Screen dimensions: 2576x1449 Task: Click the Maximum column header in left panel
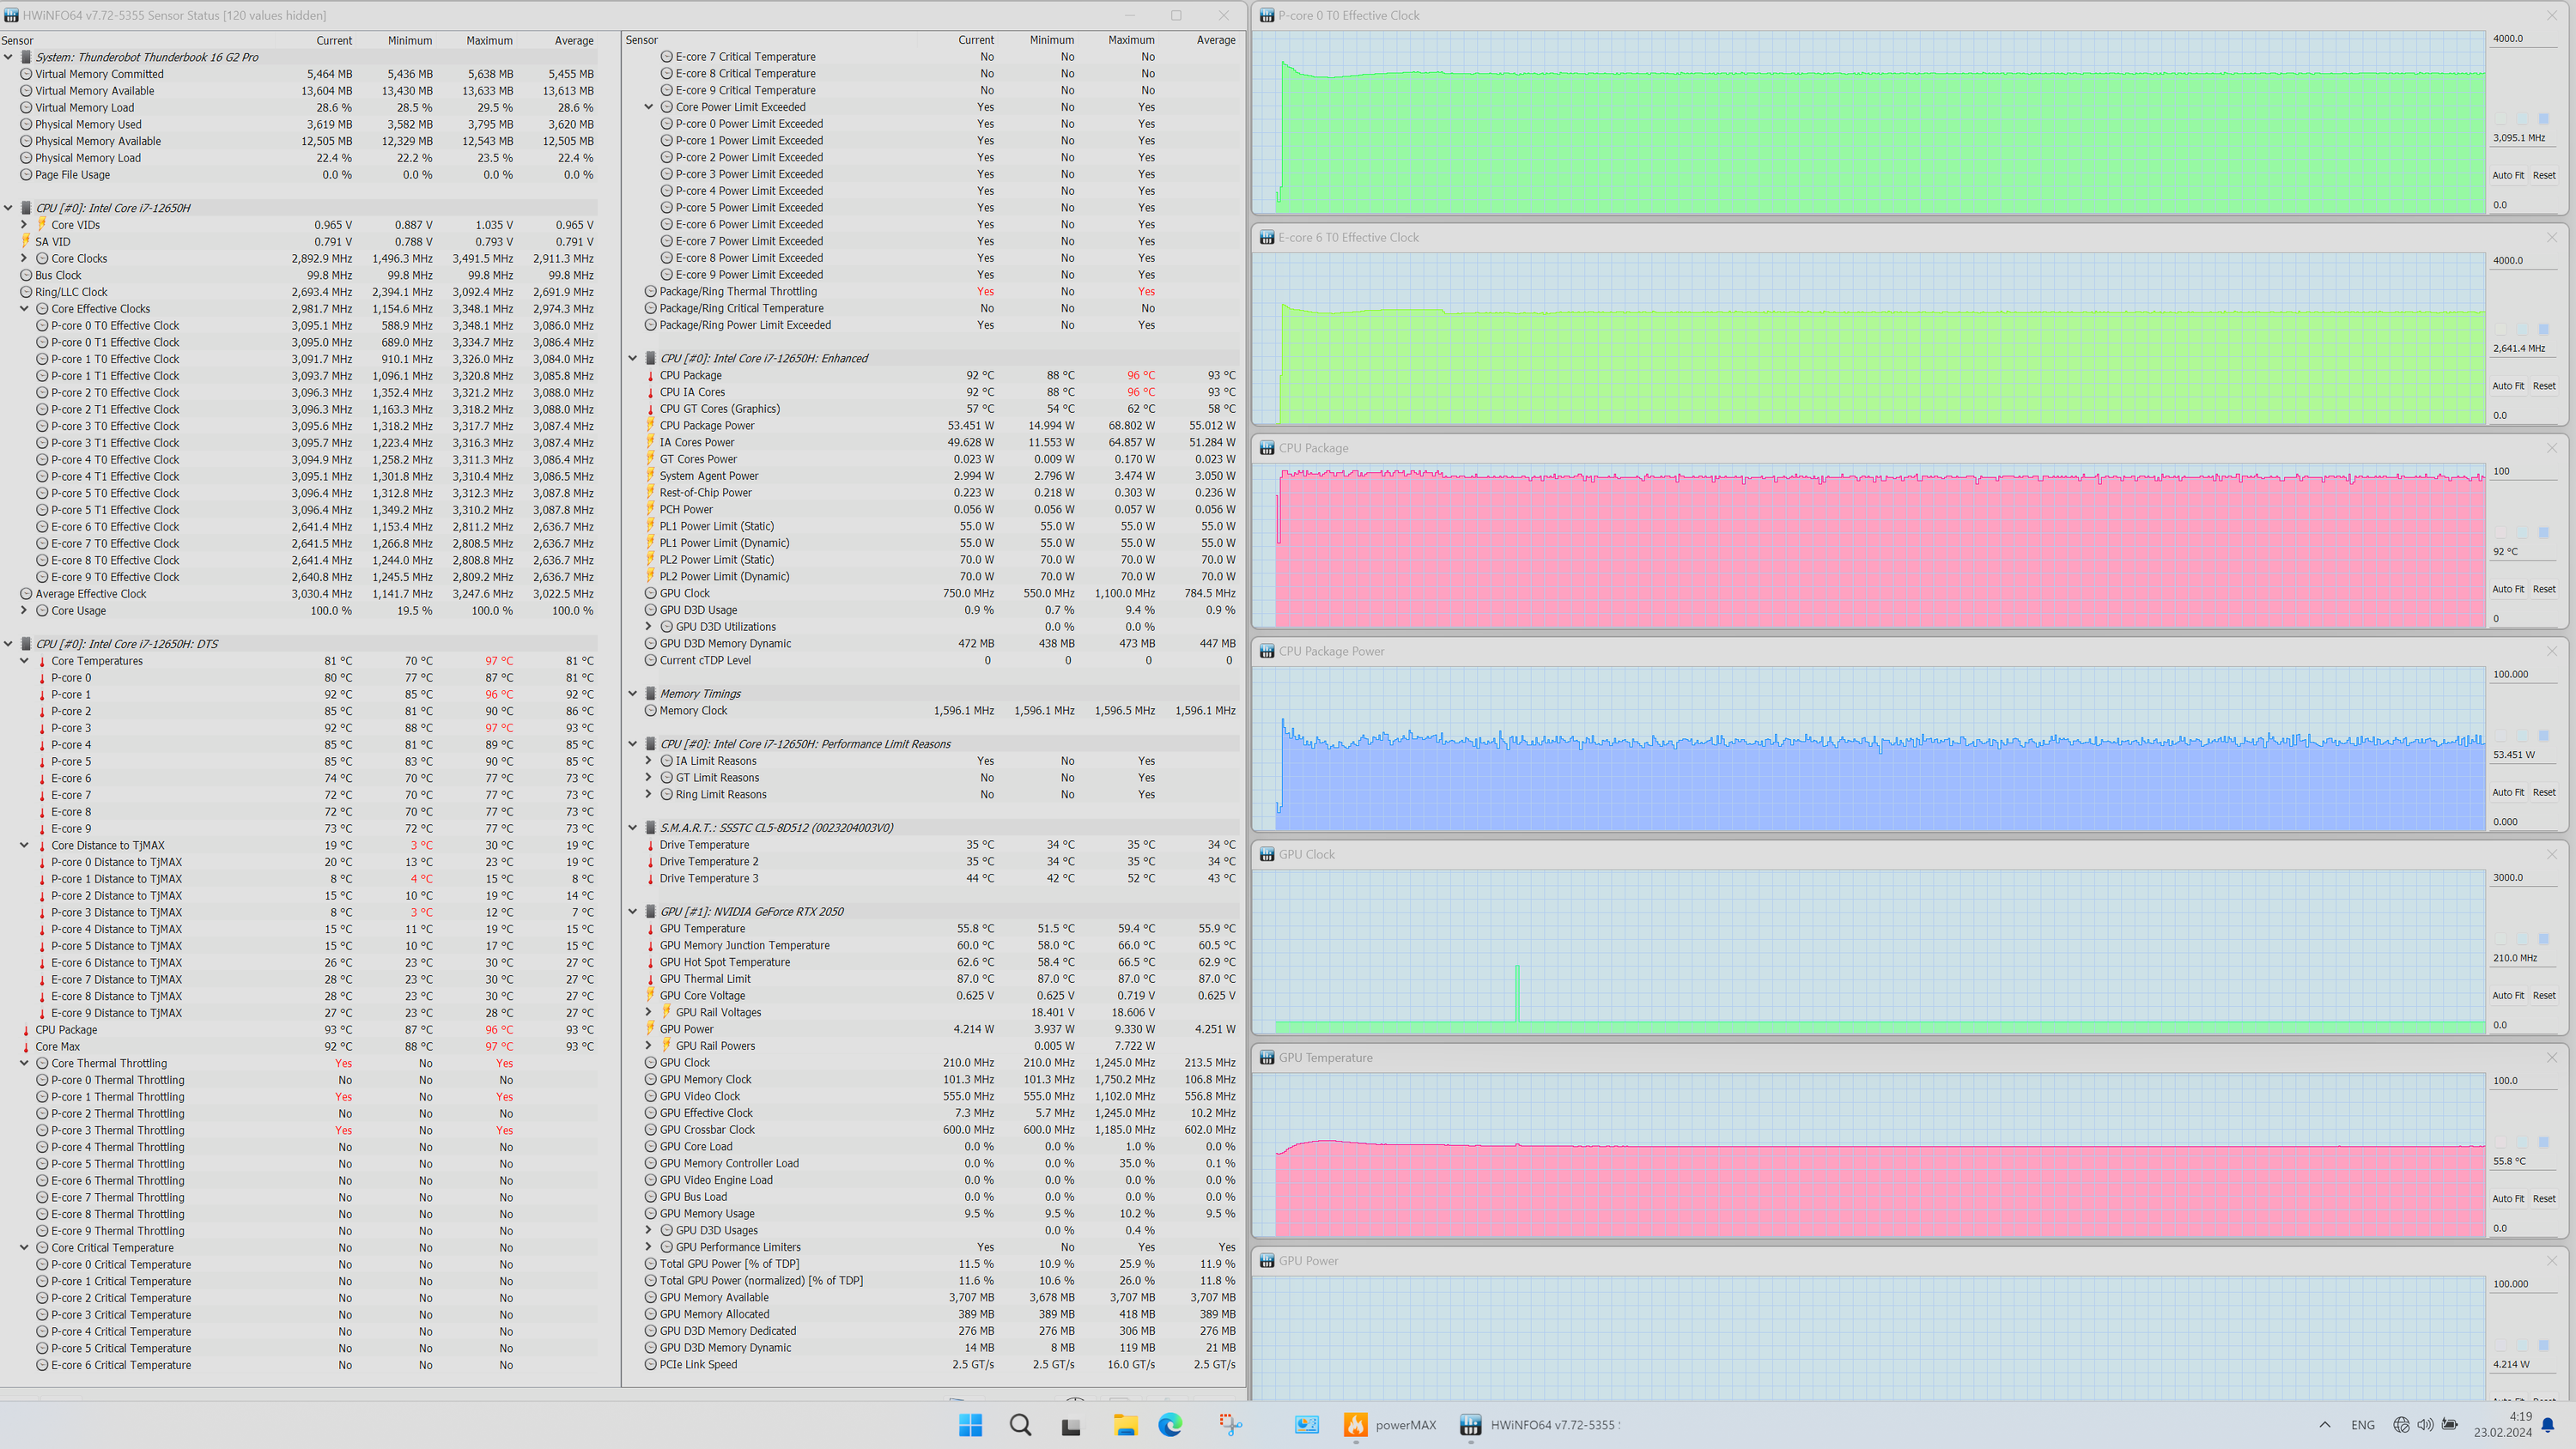click(x=489, y=41)
